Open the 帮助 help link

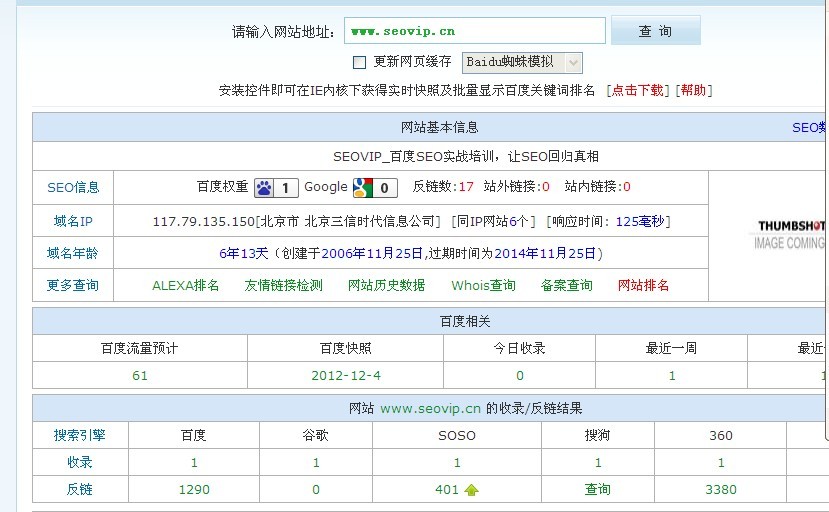click(693, 90)
